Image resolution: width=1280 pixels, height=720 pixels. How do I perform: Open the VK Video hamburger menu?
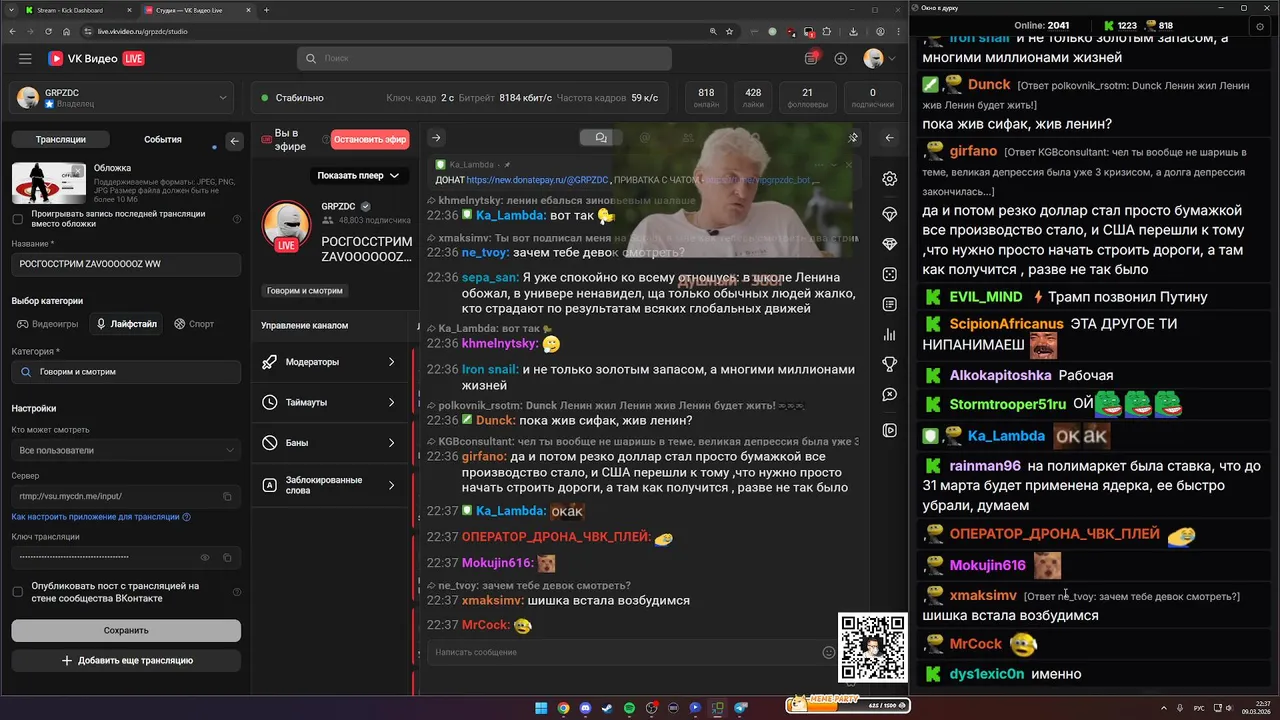click(25, 59)
